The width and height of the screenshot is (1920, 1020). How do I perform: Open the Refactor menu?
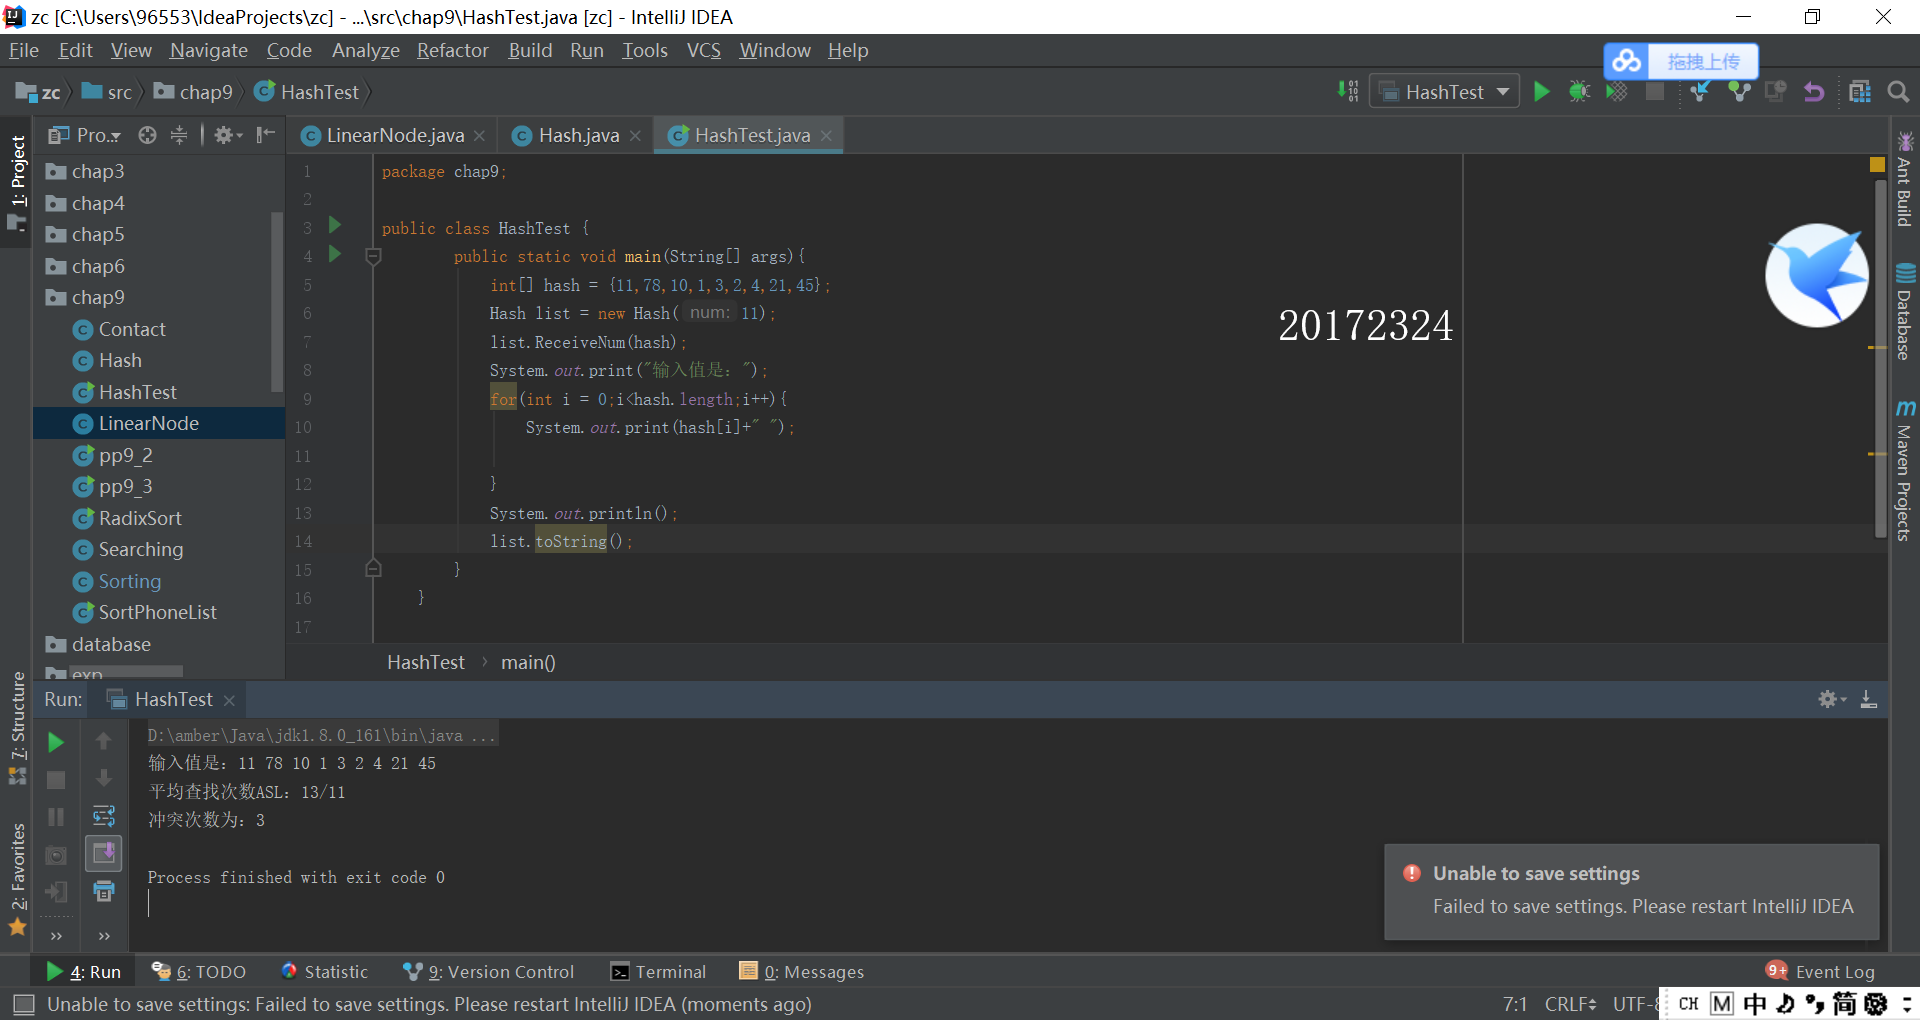(x=452, y=50)
